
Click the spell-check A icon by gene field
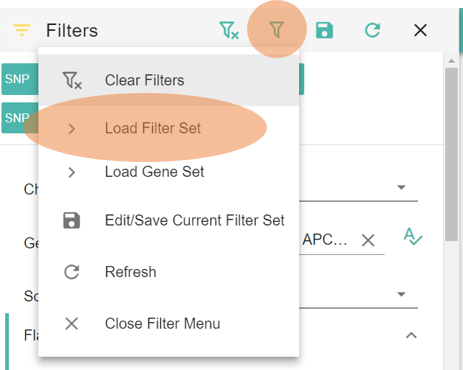(x=413, y=237)
